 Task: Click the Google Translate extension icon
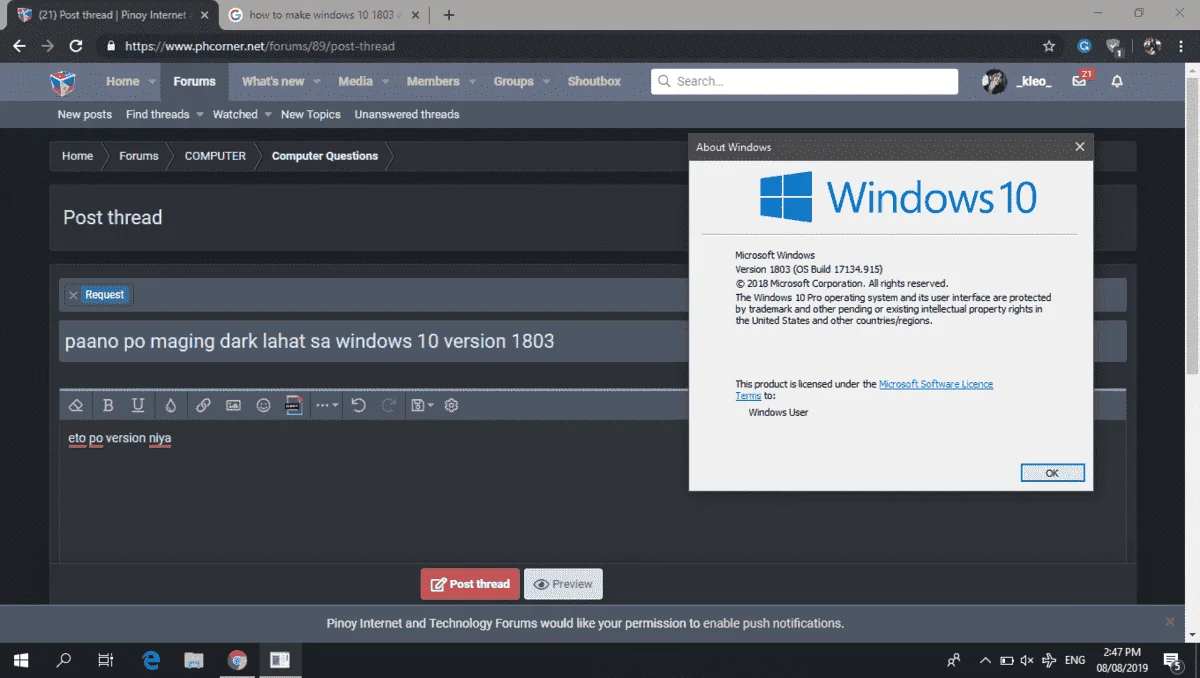point(1084,46)
